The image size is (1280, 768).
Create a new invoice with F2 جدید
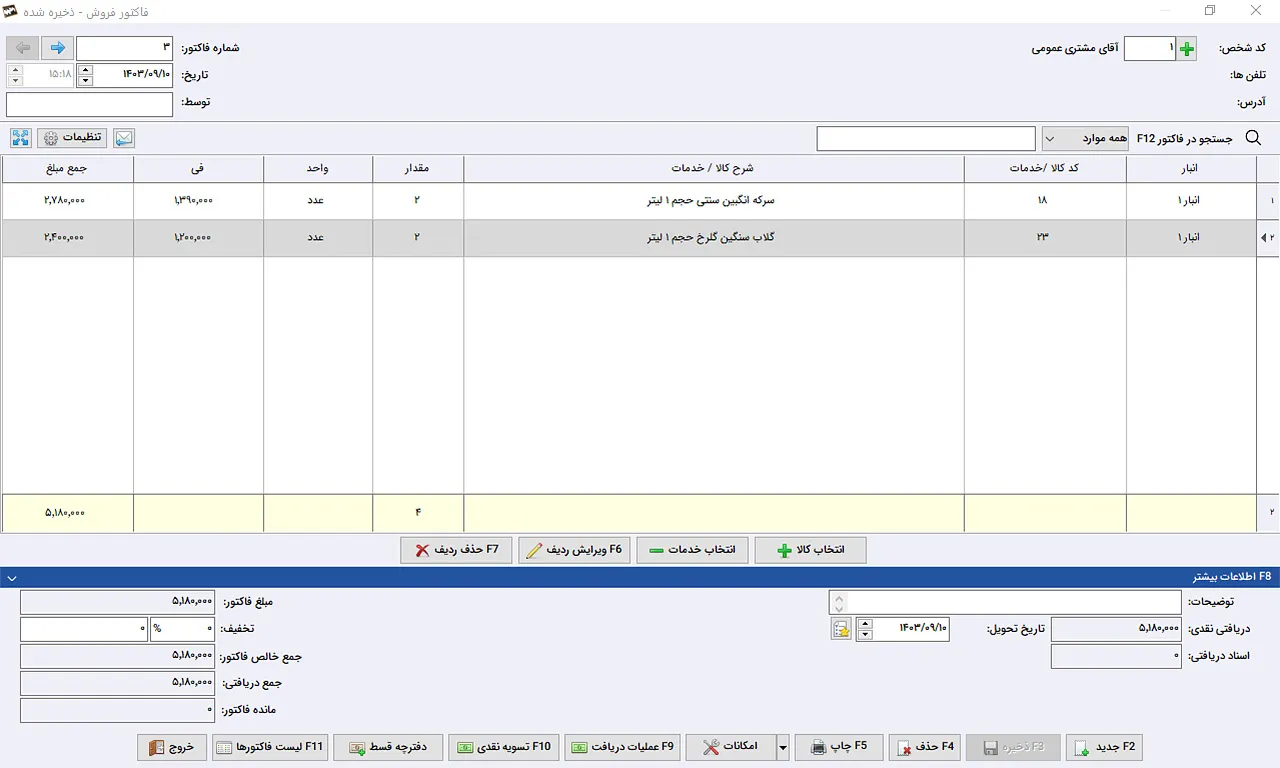1104,747
